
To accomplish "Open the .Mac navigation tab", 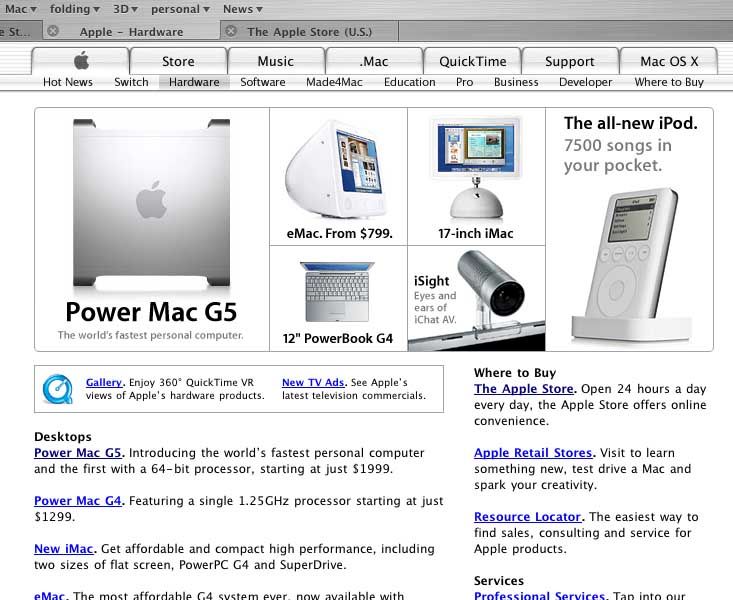I will [x=374, y=61].
